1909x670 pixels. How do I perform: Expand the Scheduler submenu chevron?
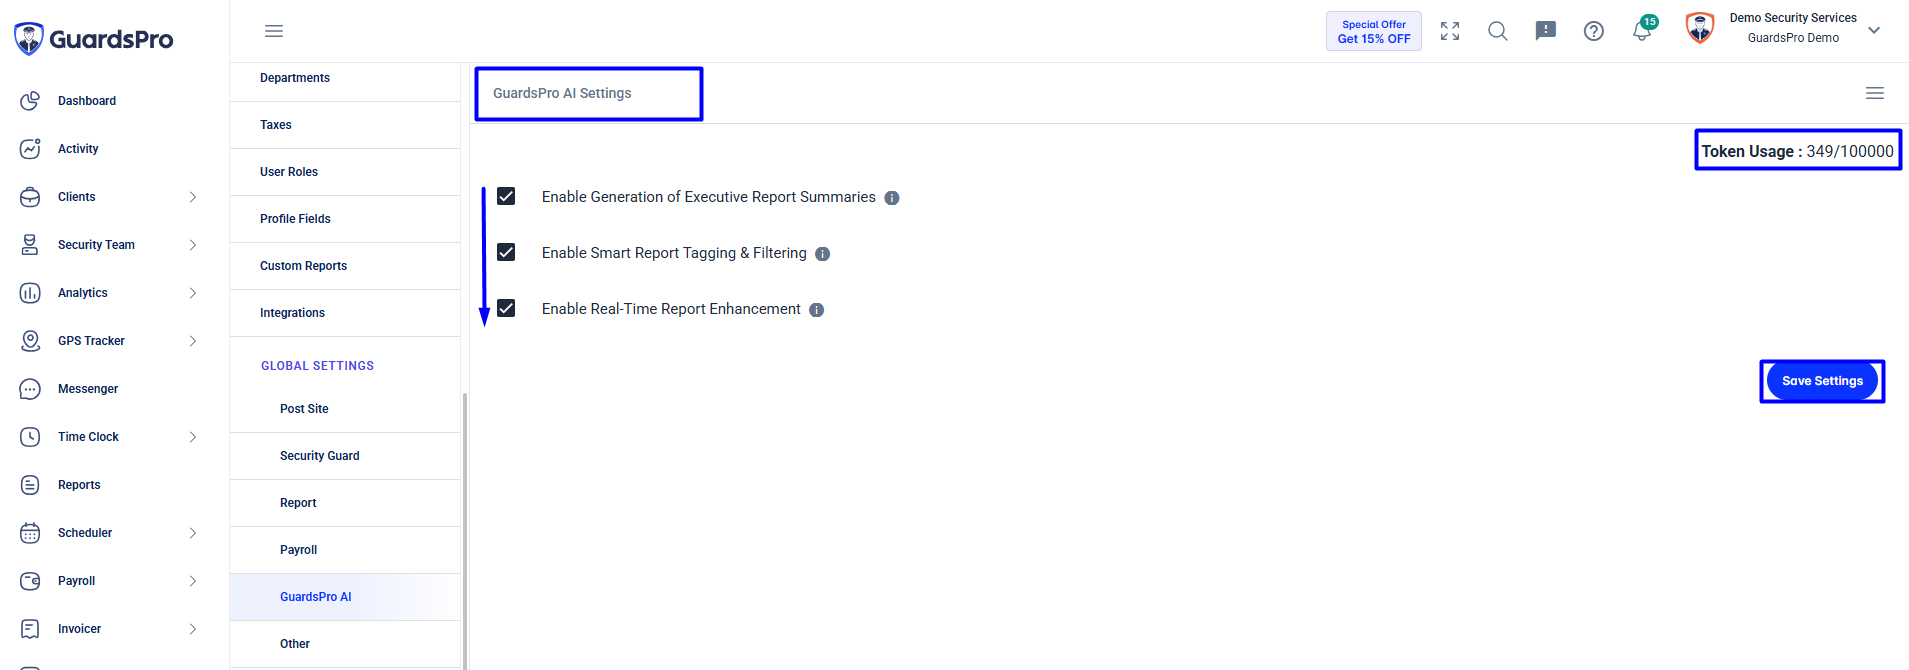(193, 533)
